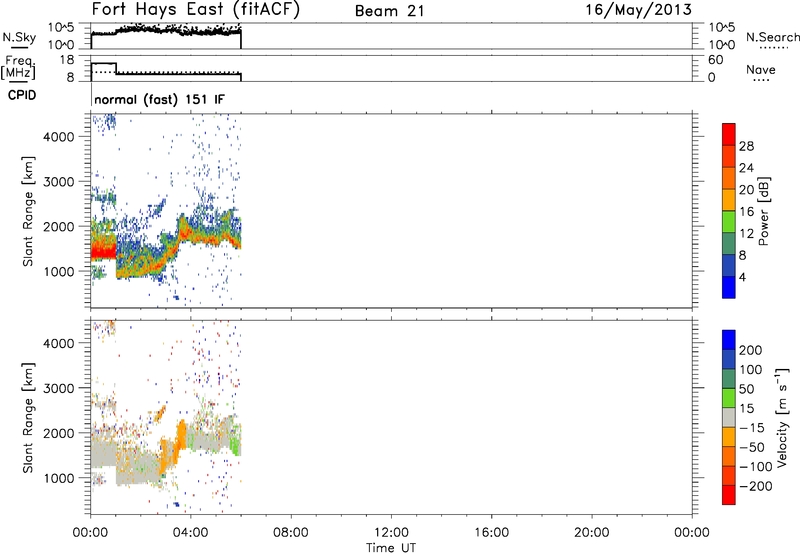Click the 'Time UT' axis label
The image size is (800, 554).
click(391, 548)
